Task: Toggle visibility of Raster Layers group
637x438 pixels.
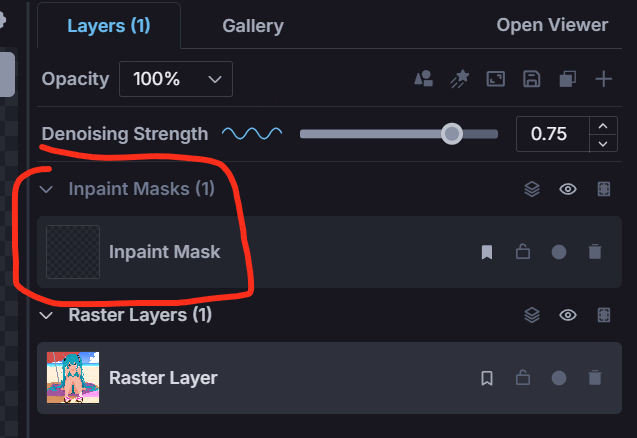Action: click(x=568, y=315)
